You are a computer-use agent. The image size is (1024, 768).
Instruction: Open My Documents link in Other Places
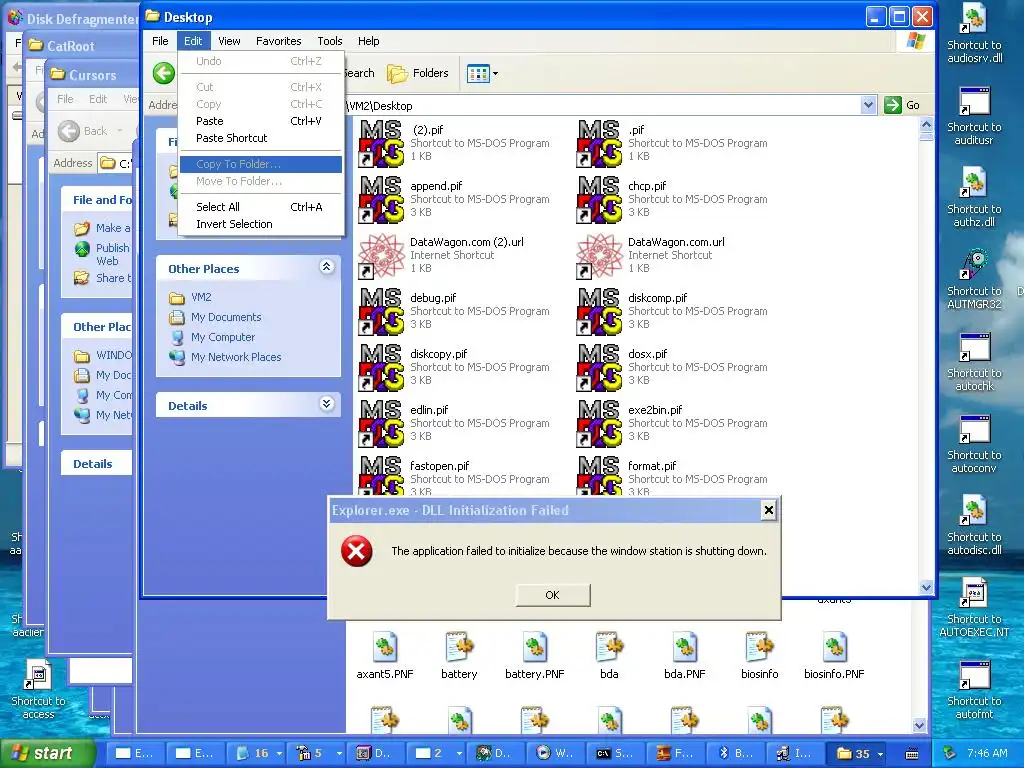tap(226, 317)
